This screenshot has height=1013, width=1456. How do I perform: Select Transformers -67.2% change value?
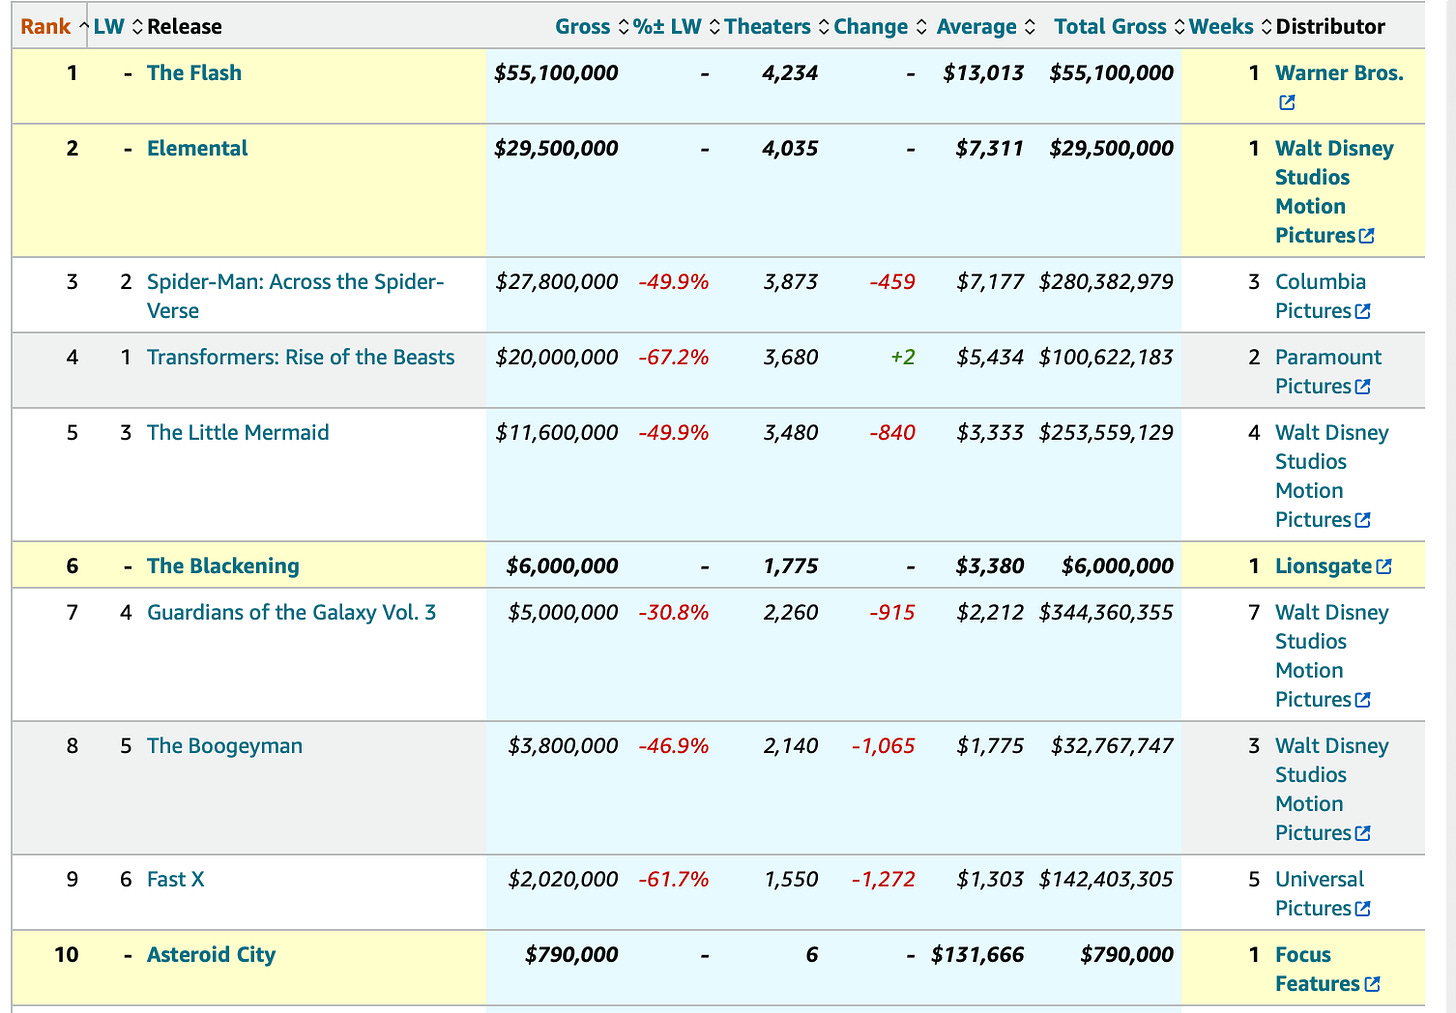pyautogui.click(x=673, y=357)
